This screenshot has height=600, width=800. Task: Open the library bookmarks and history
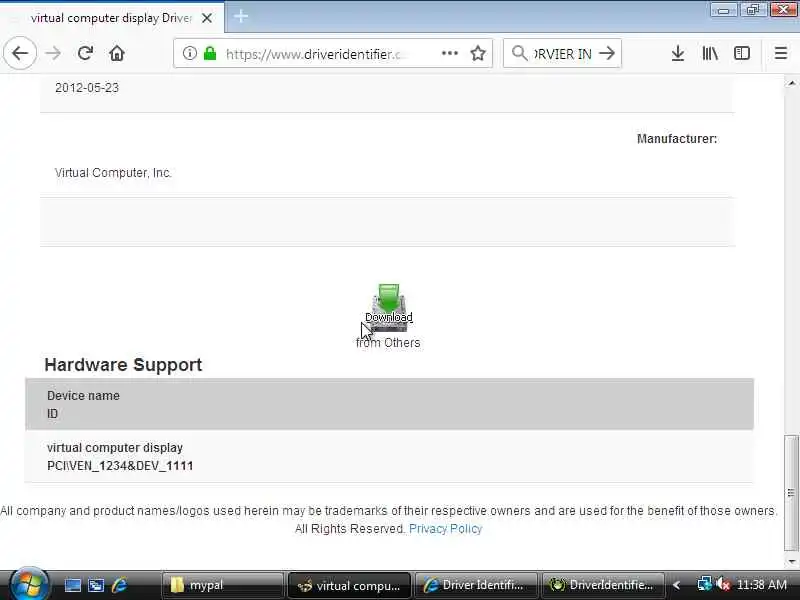[710, 53]
